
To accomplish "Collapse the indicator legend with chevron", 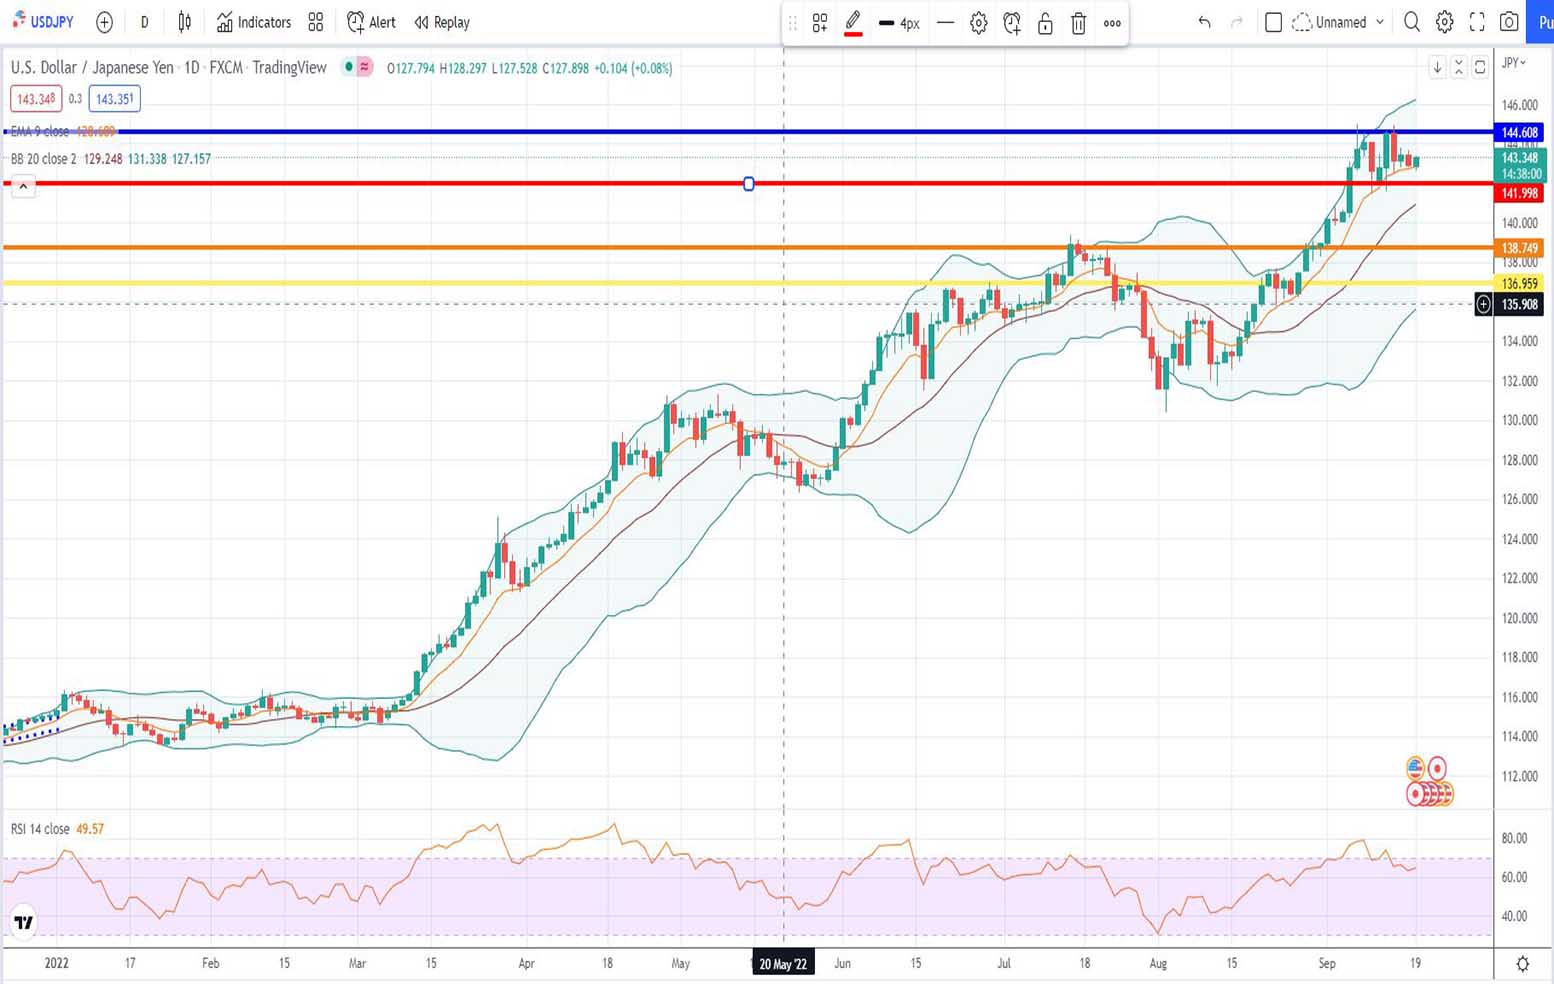I will 23,186.
